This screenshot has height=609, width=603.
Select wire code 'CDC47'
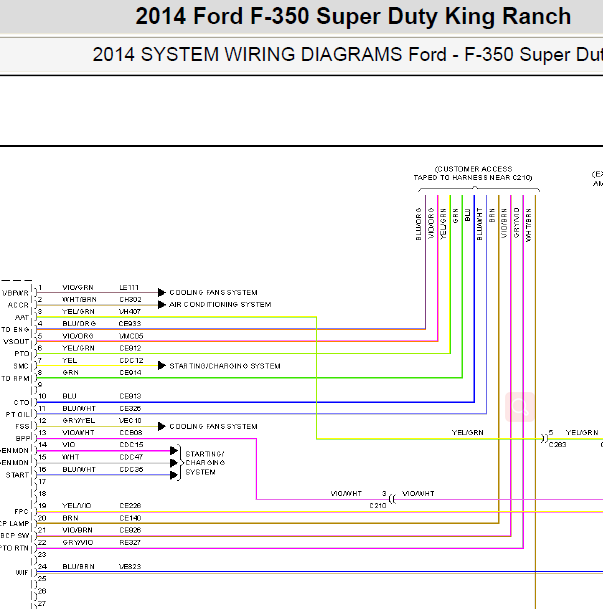[131, 457]
